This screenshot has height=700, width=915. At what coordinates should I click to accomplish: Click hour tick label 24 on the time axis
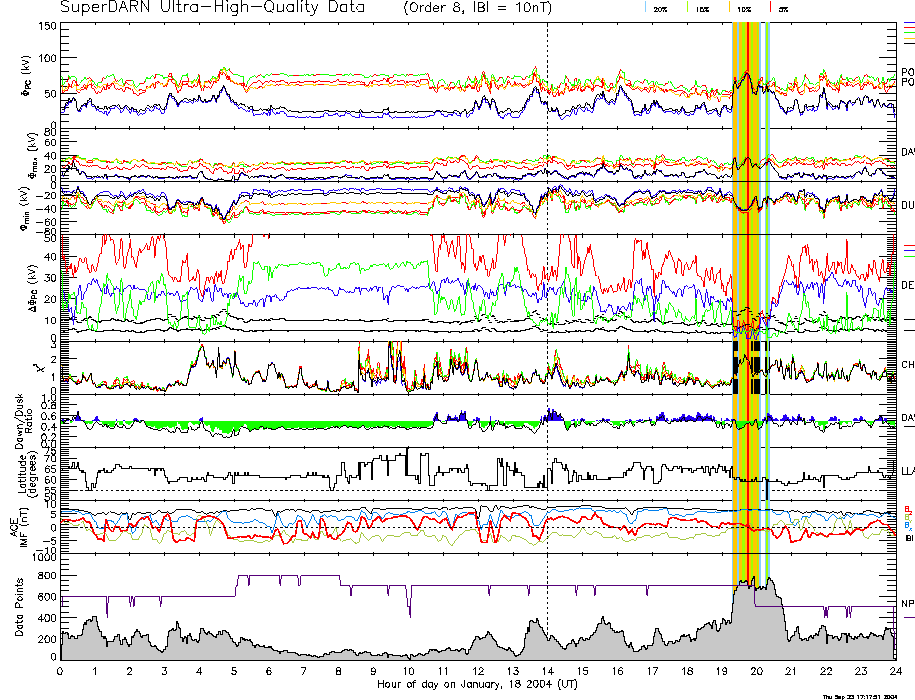click(896, 671)
